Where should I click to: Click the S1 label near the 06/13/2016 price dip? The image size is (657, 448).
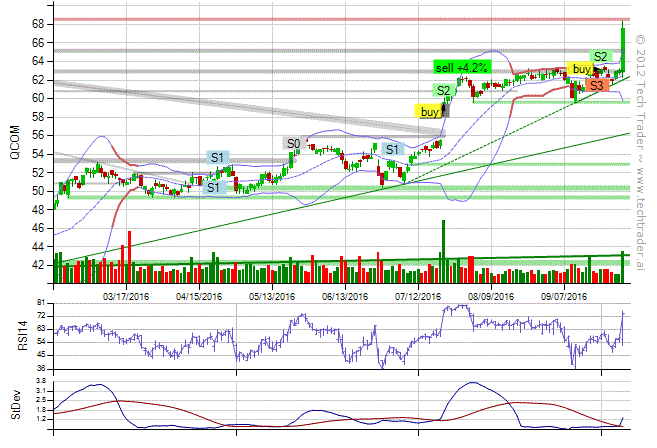[392, 150]
